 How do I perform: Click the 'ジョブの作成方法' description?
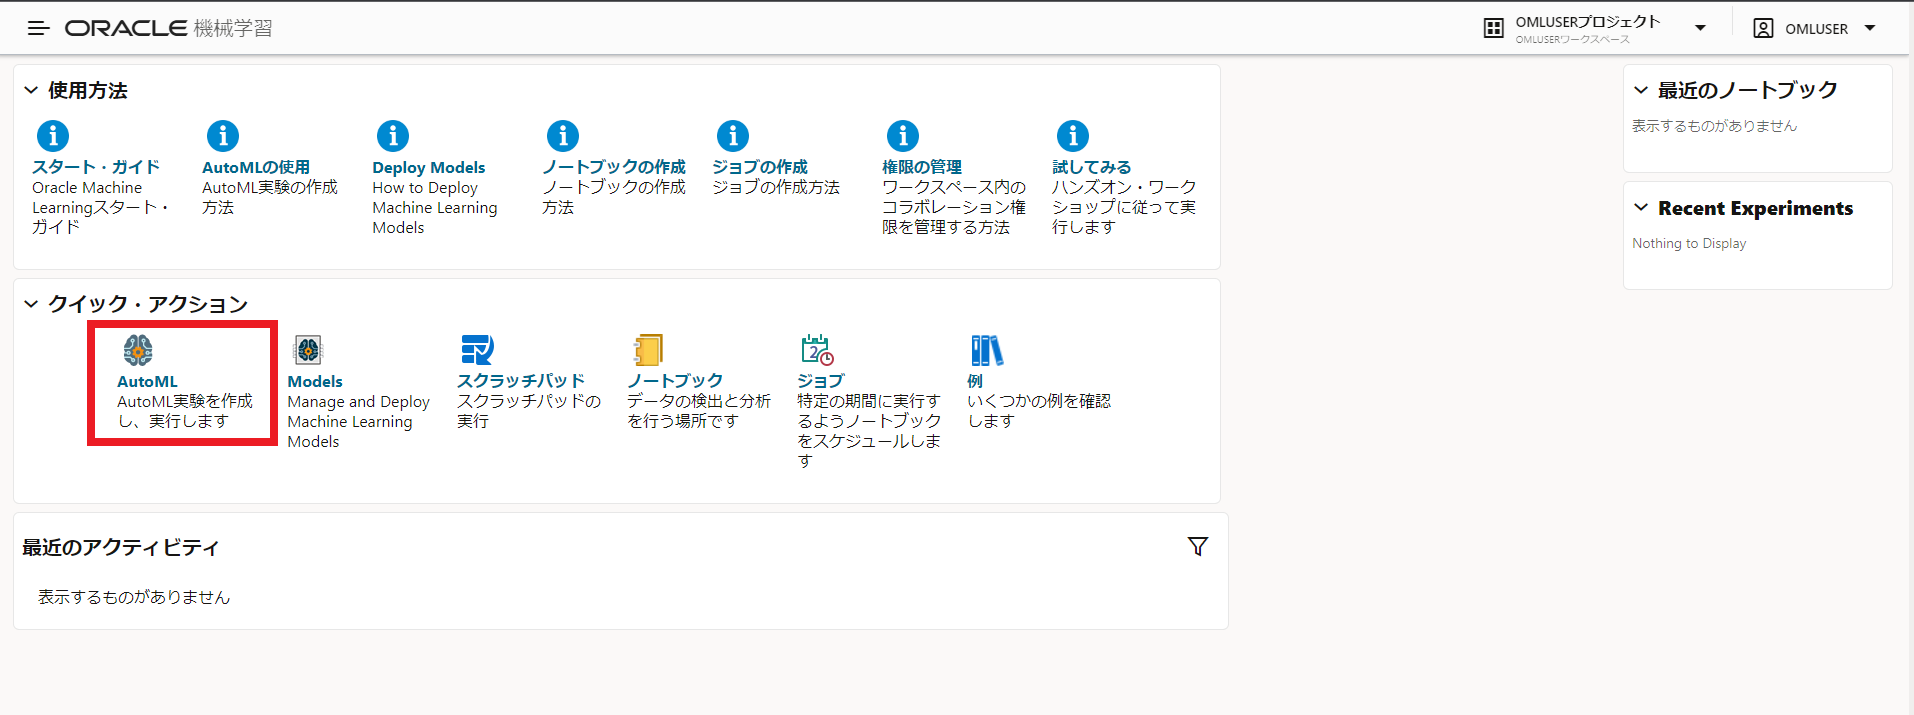776,187
